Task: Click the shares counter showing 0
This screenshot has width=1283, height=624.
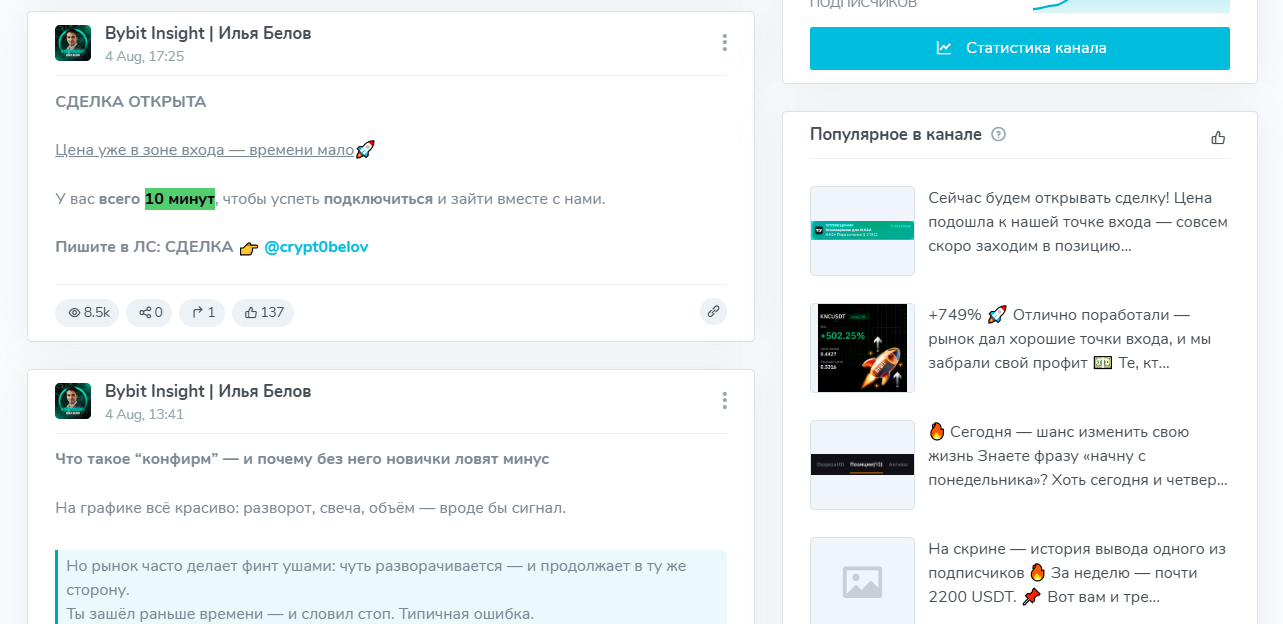Action: (x=149, y=312)
